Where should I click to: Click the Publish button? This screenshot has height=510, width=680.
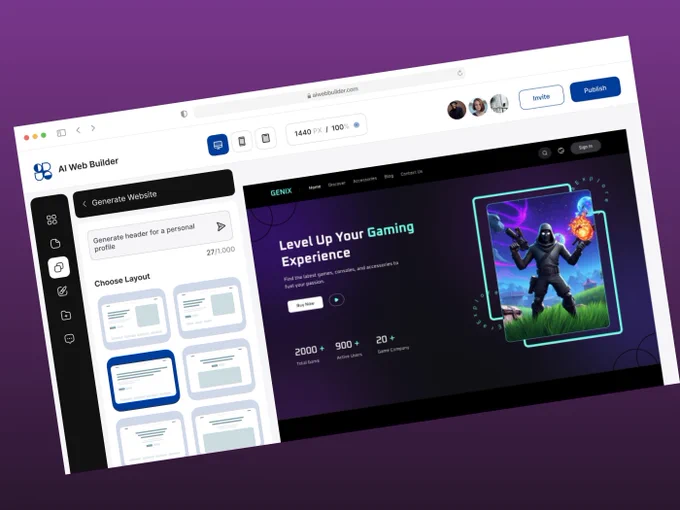595,89
